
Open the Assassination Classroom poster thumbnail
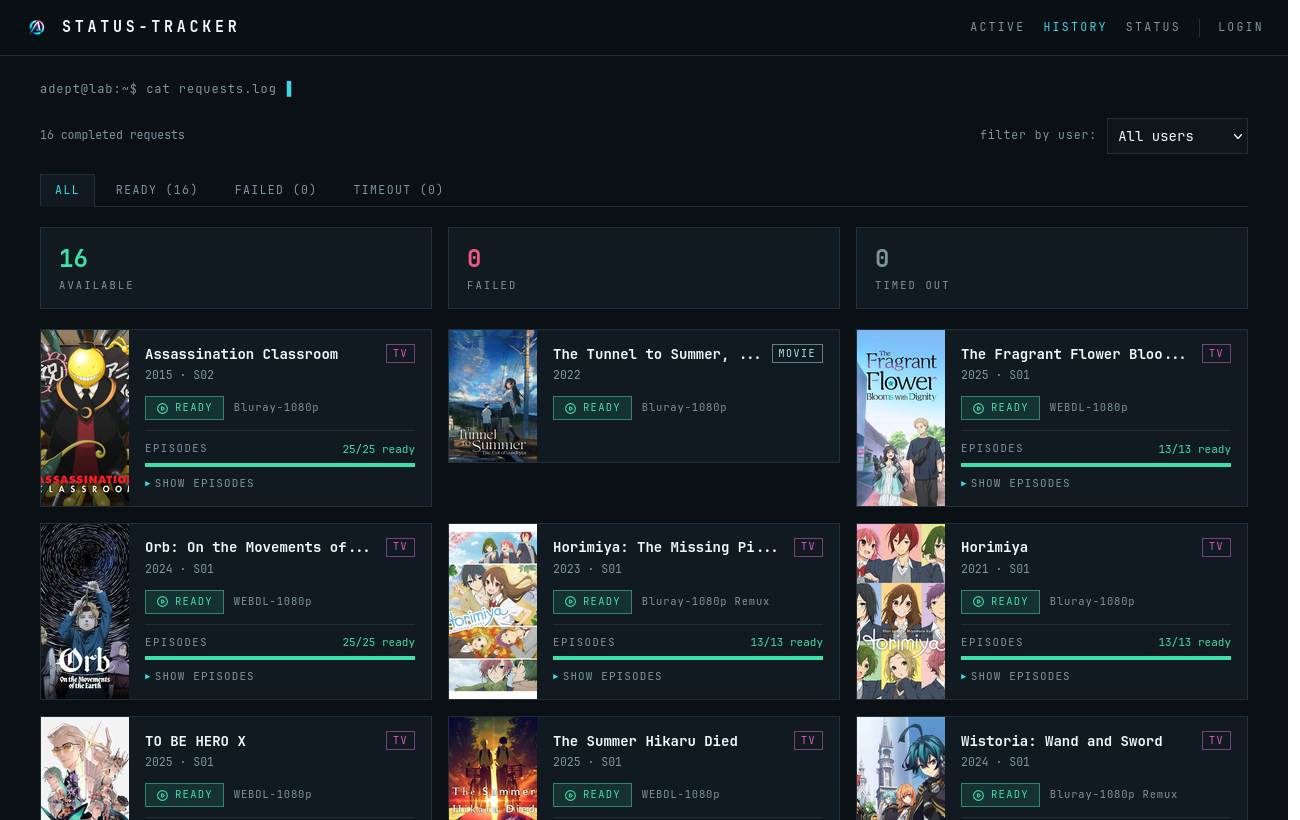pyautogui.click(x=85, y=418)
